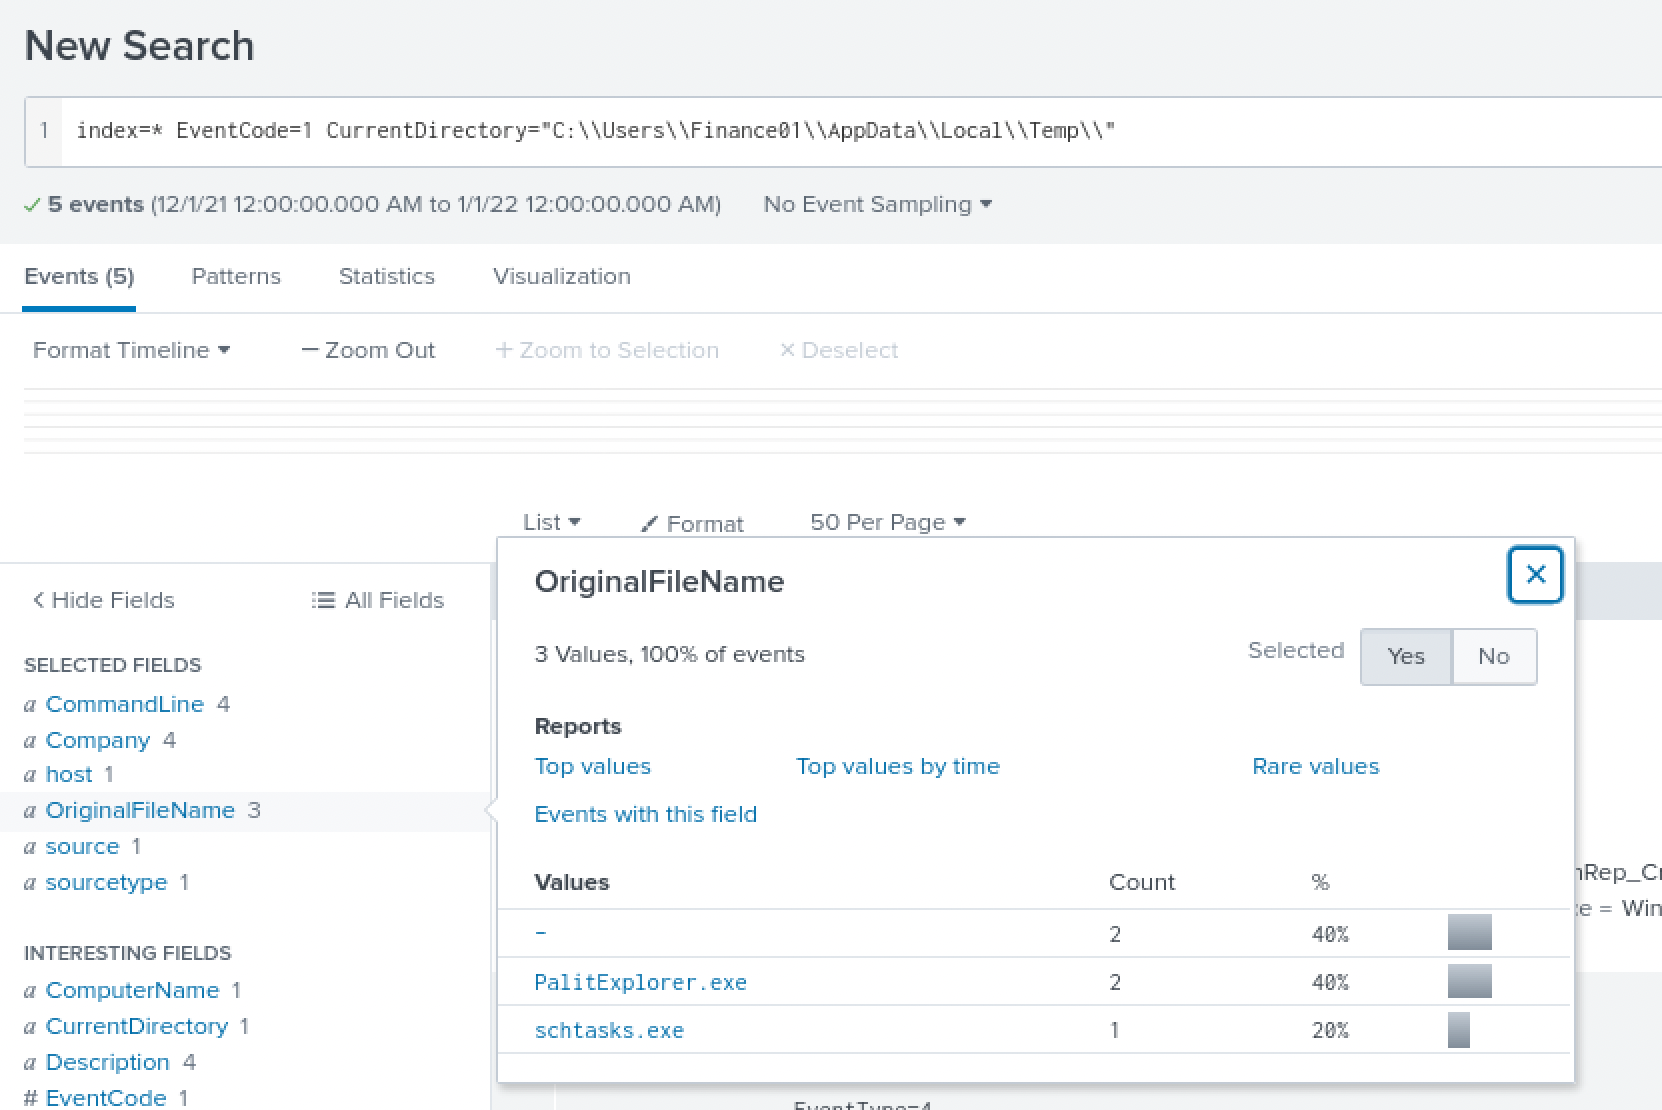1662x1110 pixels.
Task: Open the Company field in sidebar
Action: point(98,740)
